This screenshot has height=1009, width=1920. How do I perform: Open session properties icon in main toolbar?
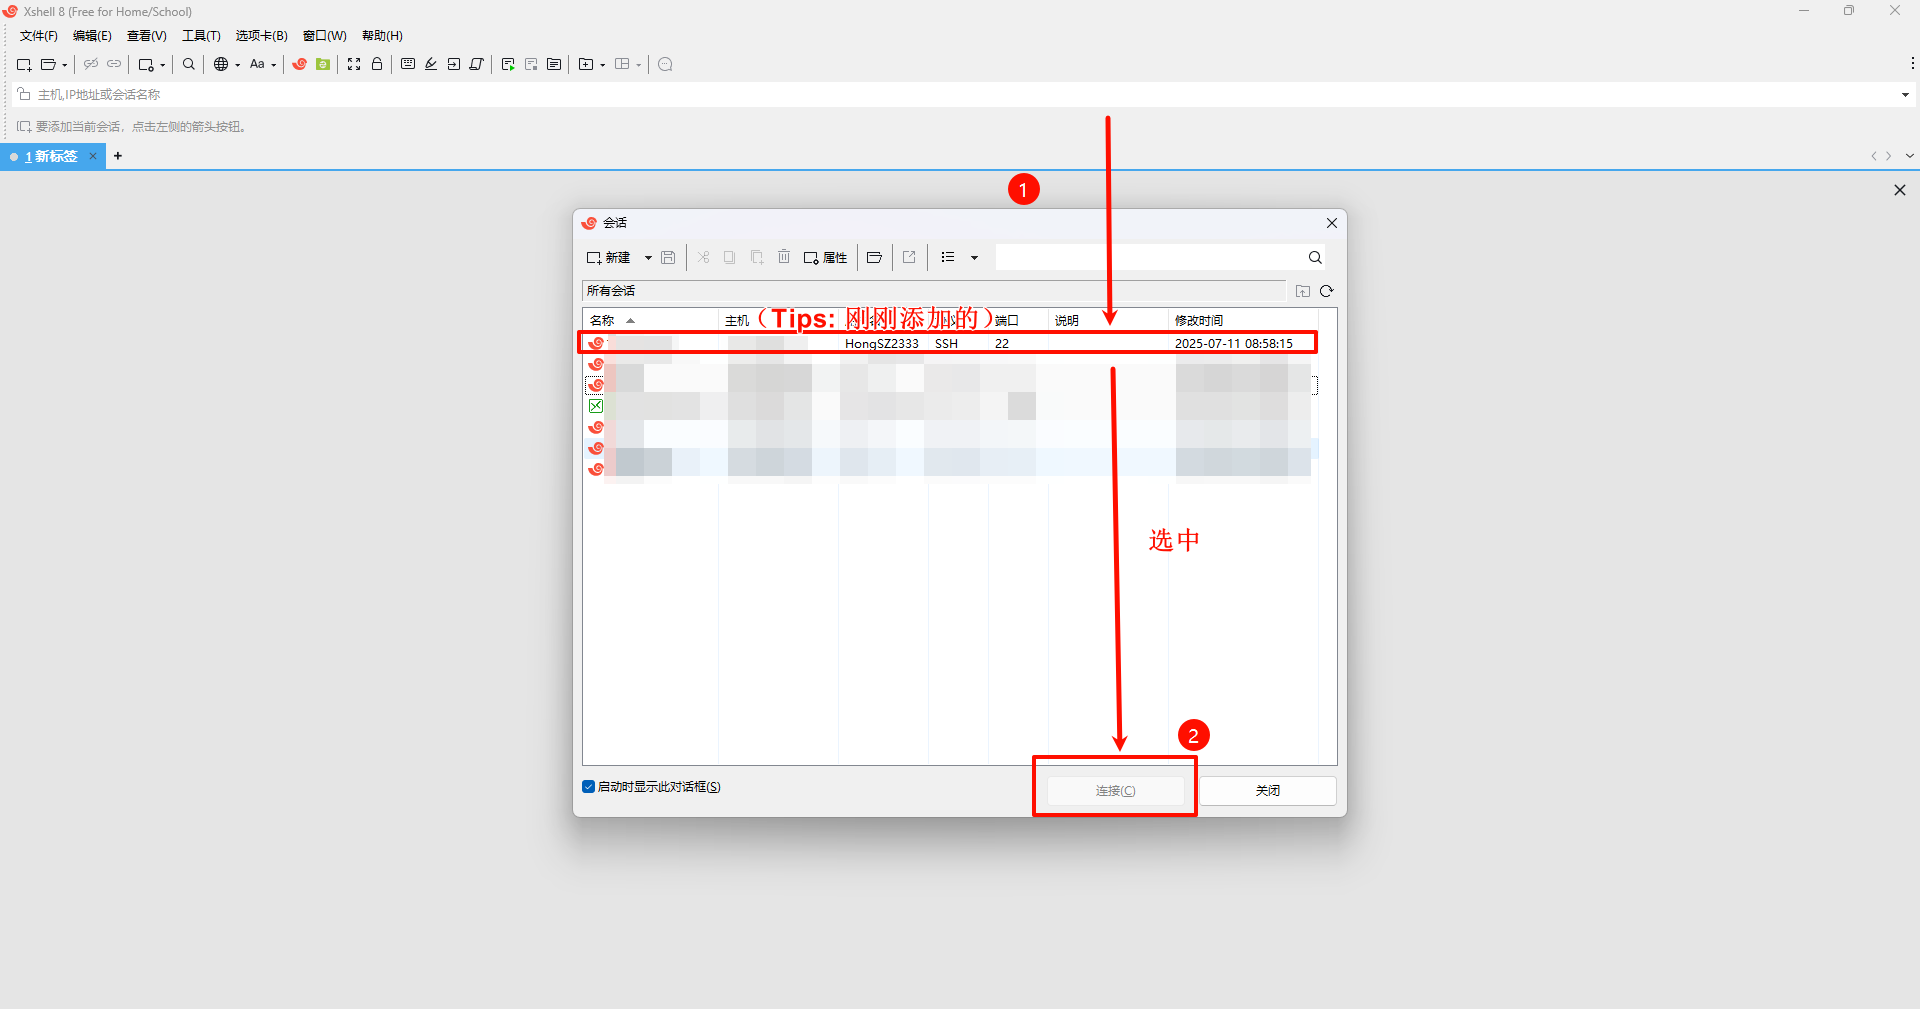click(x=146, y=64)
